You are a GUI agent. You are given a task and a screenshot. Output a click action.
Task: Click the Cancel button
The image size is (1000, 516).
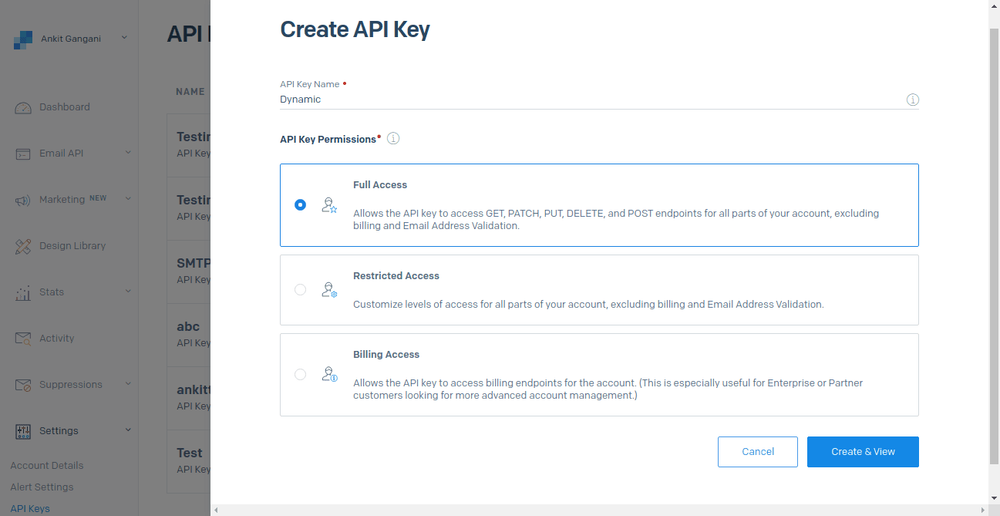pyautogui.click(x=758, y=452)
